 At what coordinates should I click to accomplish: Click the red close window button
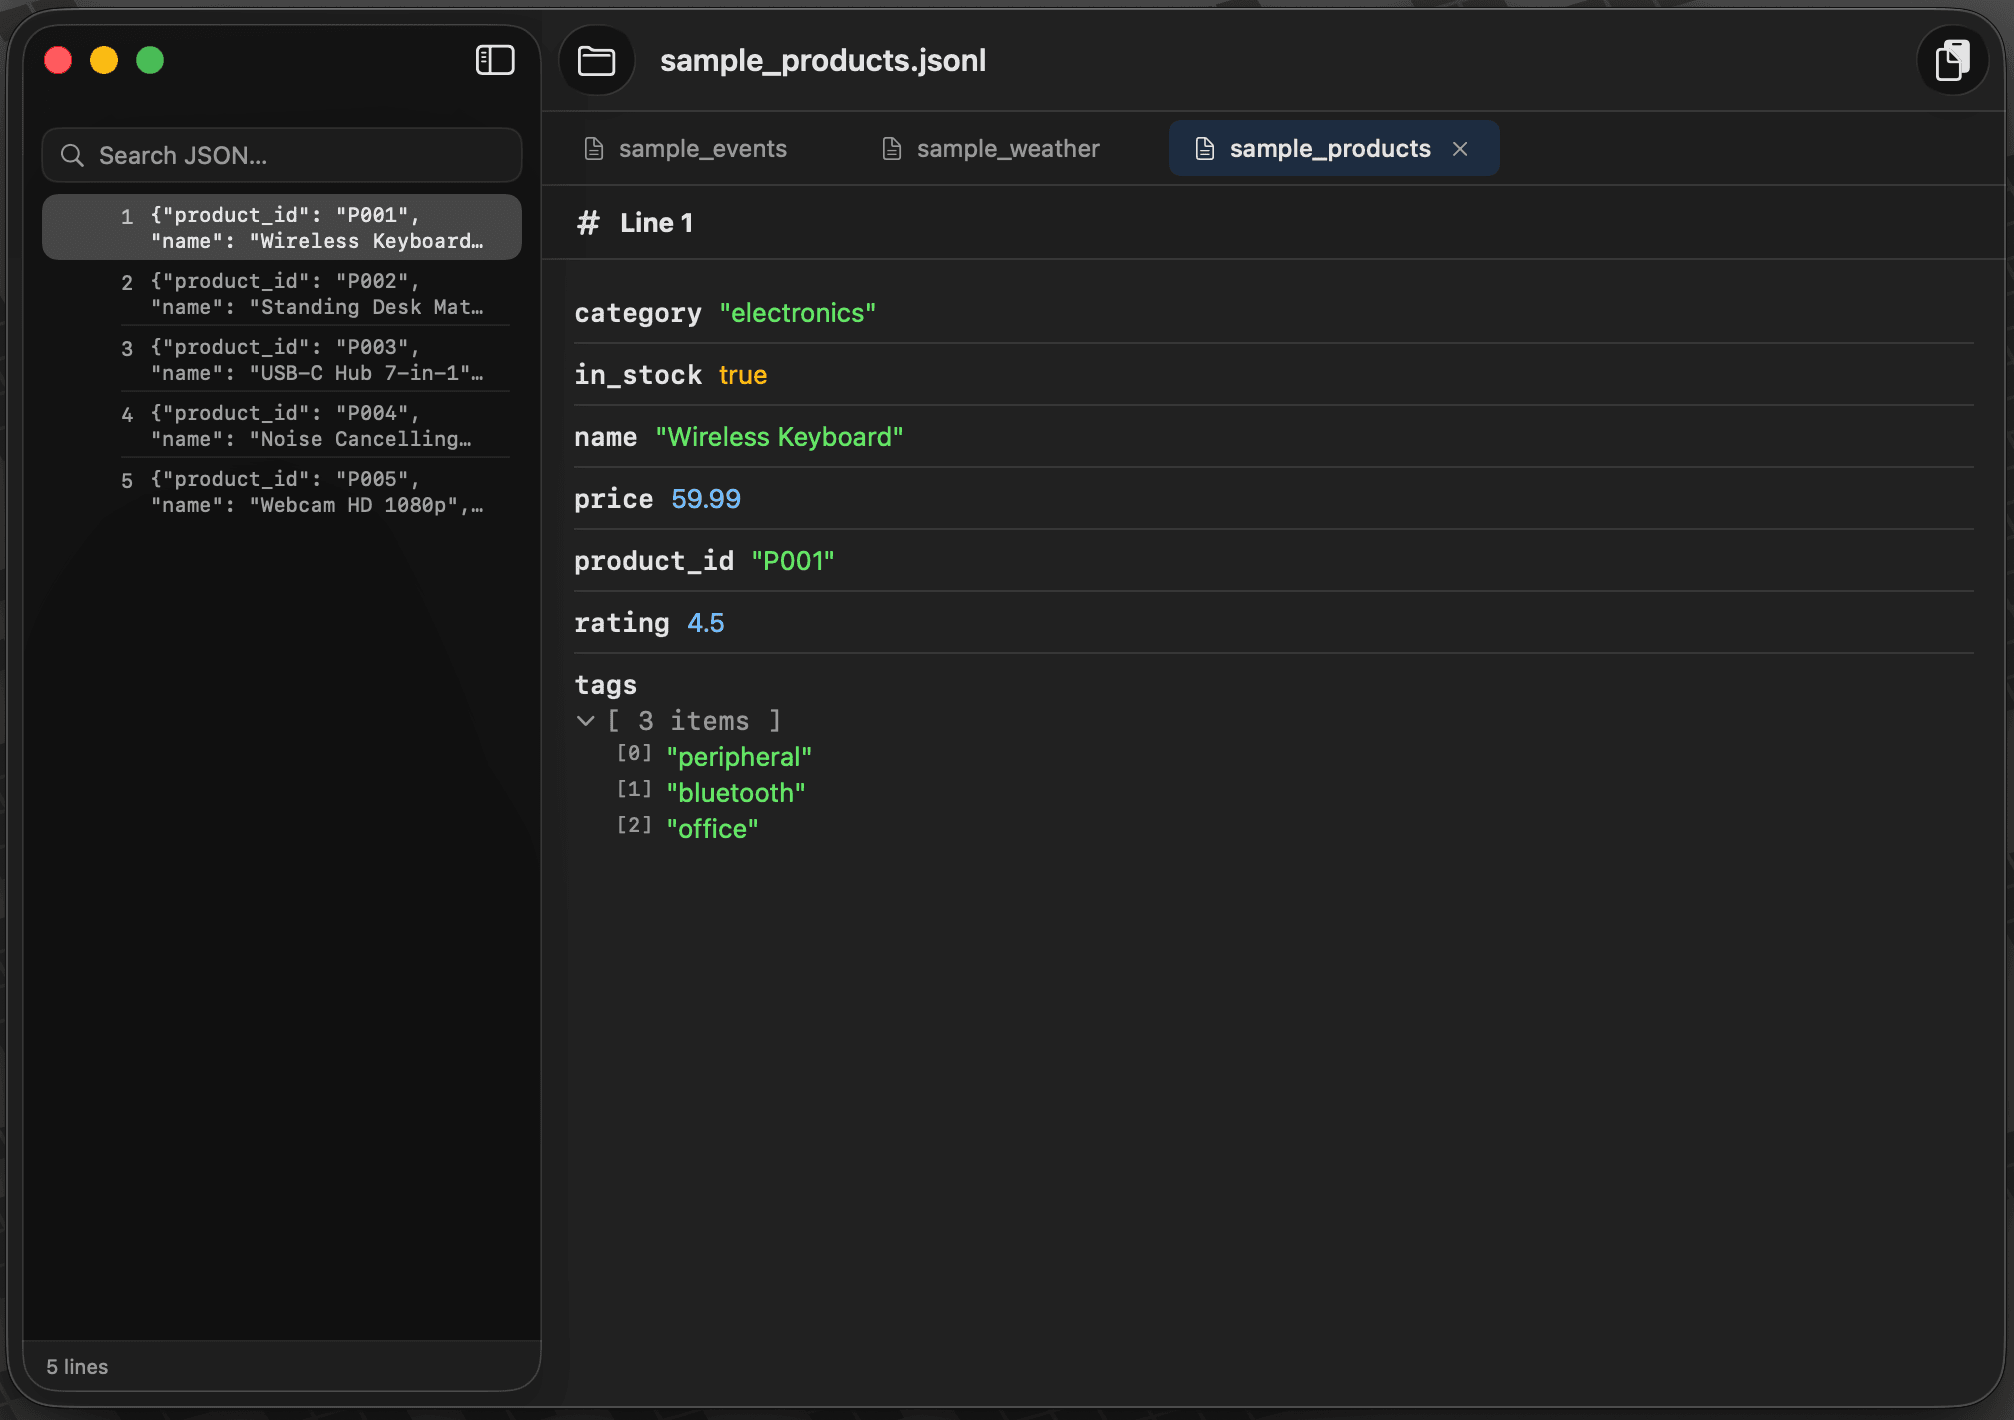(x=58, y=61)
